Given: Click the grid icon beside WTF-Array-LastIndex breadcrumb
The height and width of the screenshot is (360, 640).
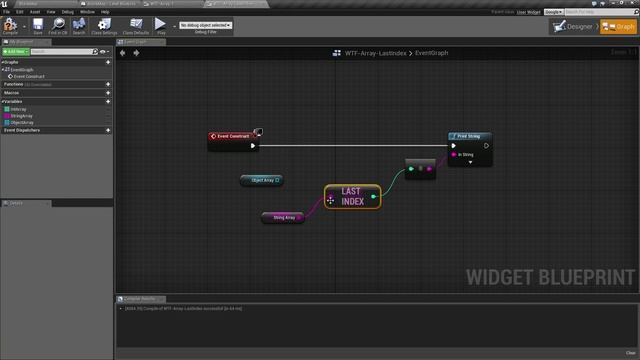Looking at the screenshot, I should (x=337, y=53).
